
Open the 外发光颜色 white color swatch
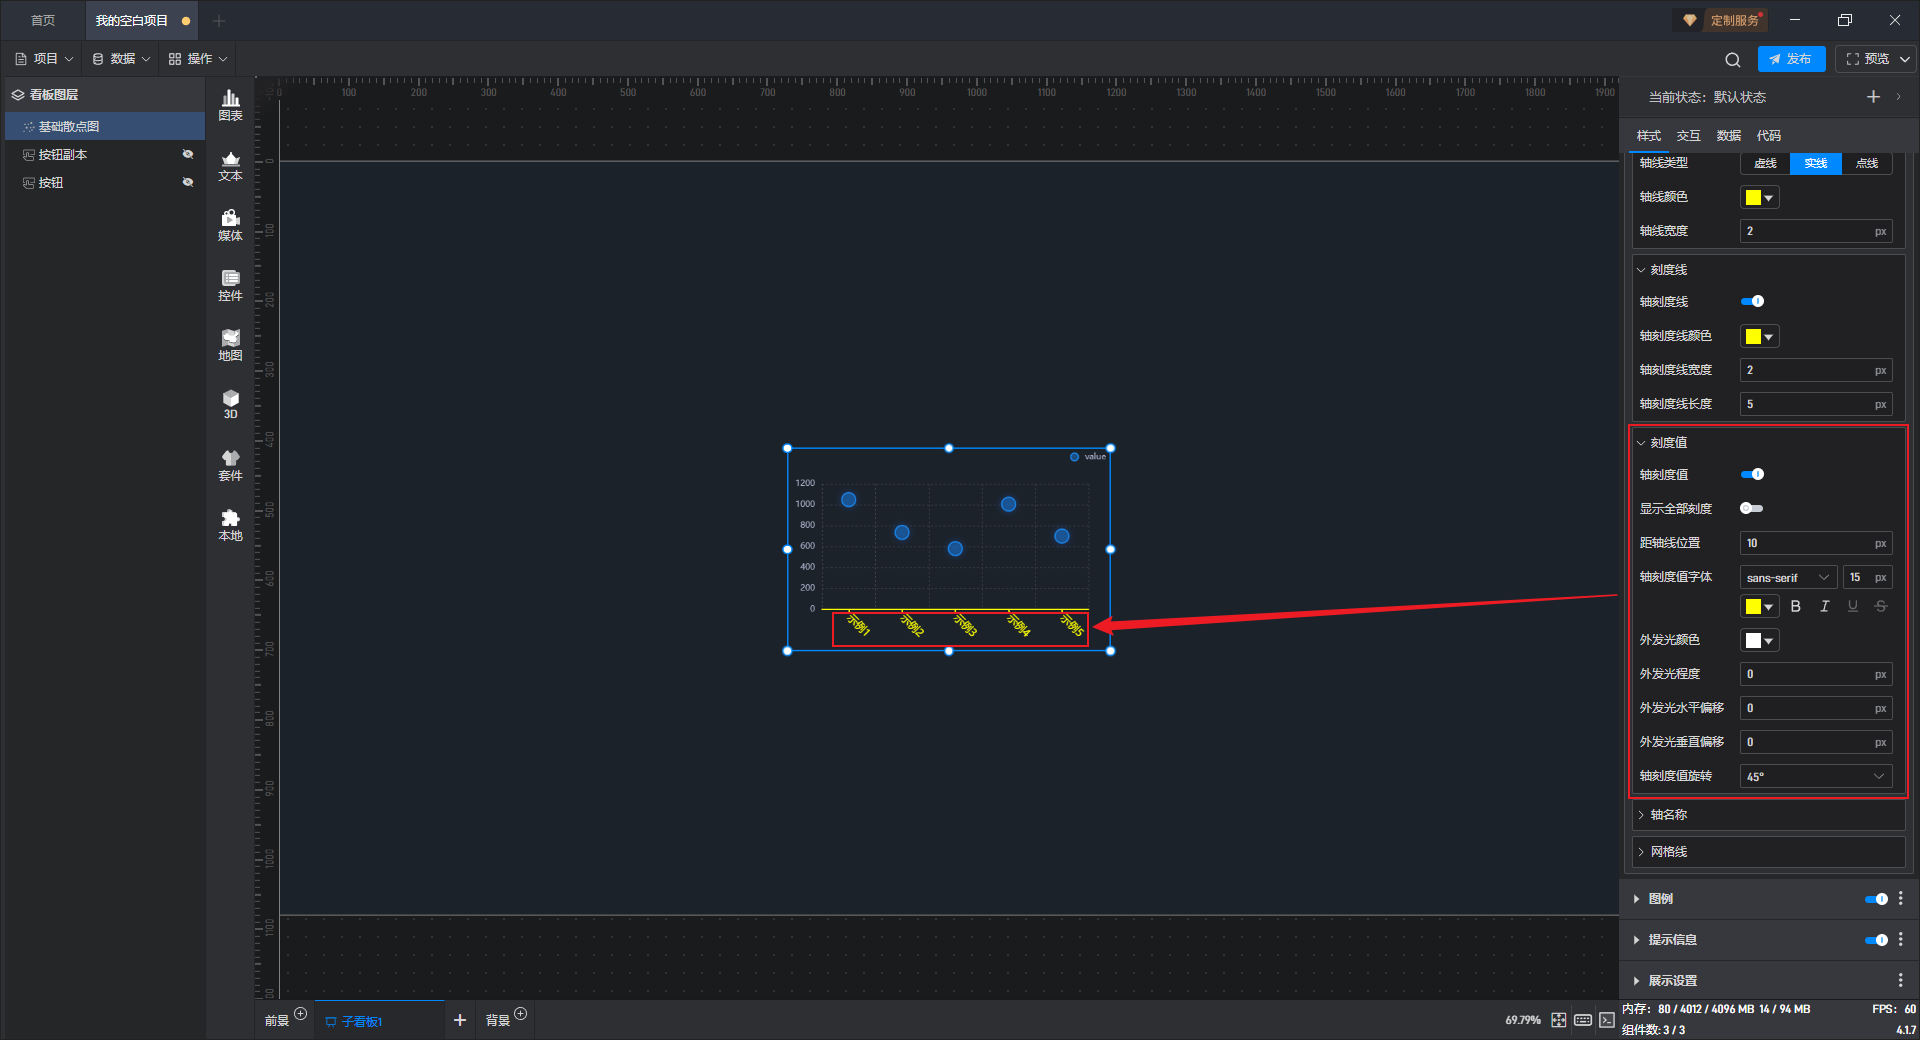tap(1759, 640)
